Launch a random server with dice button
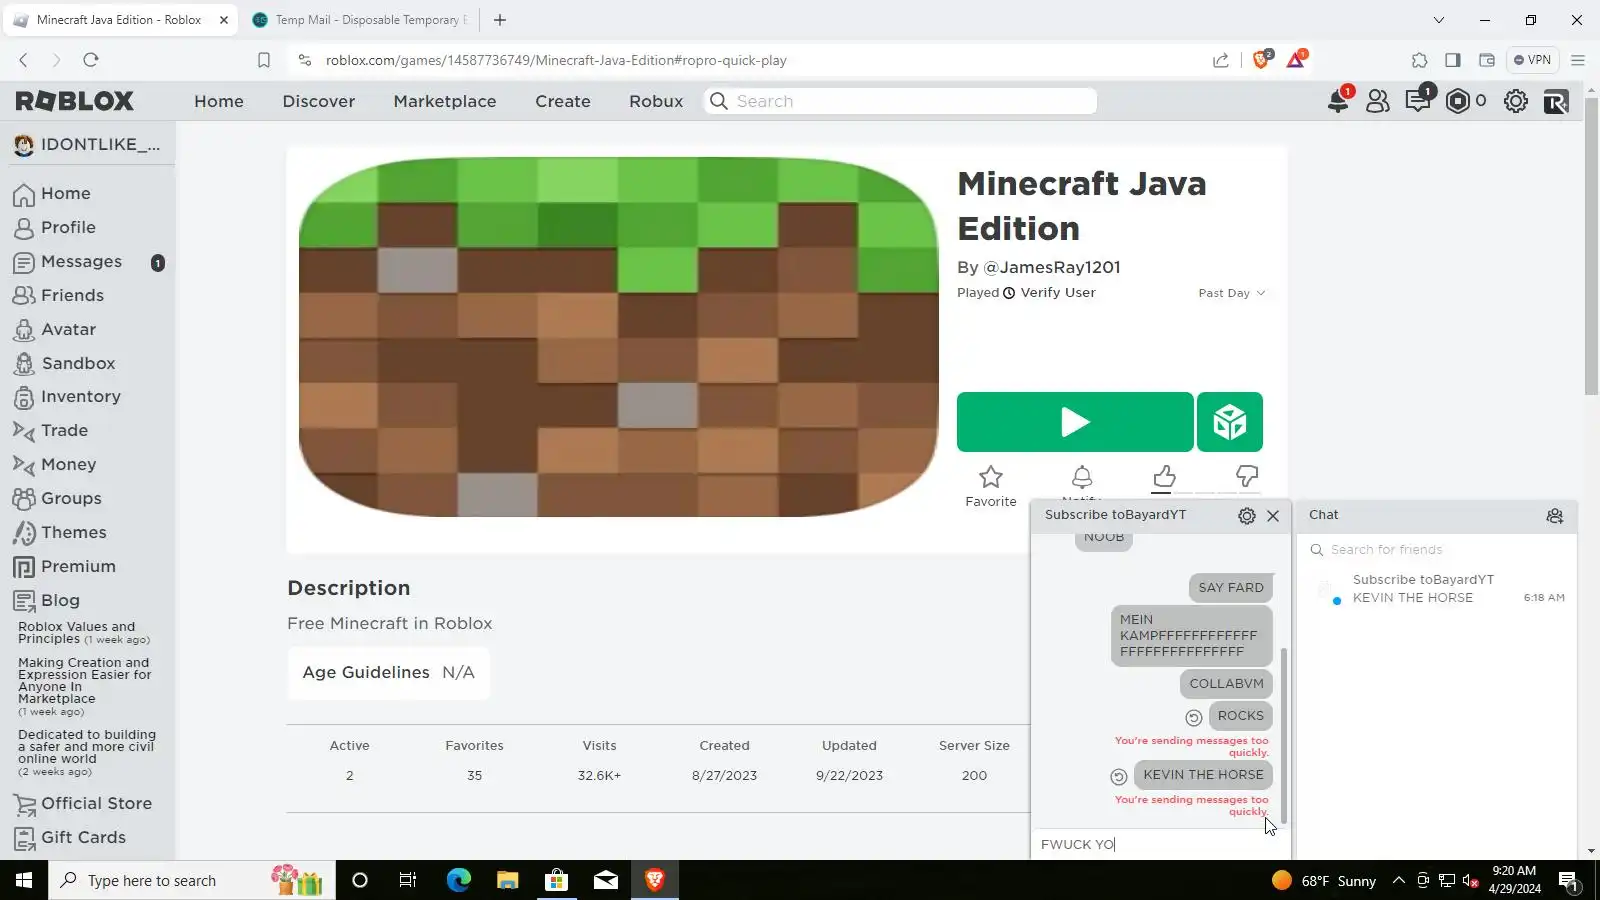 [x=1230, y=422]
